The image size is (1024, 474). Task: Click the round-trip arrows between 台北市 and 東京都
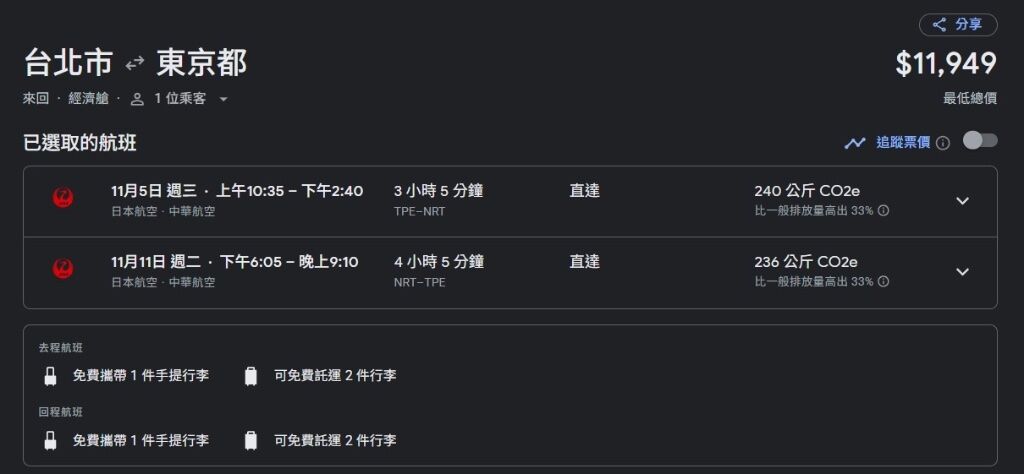click(135, 63)
